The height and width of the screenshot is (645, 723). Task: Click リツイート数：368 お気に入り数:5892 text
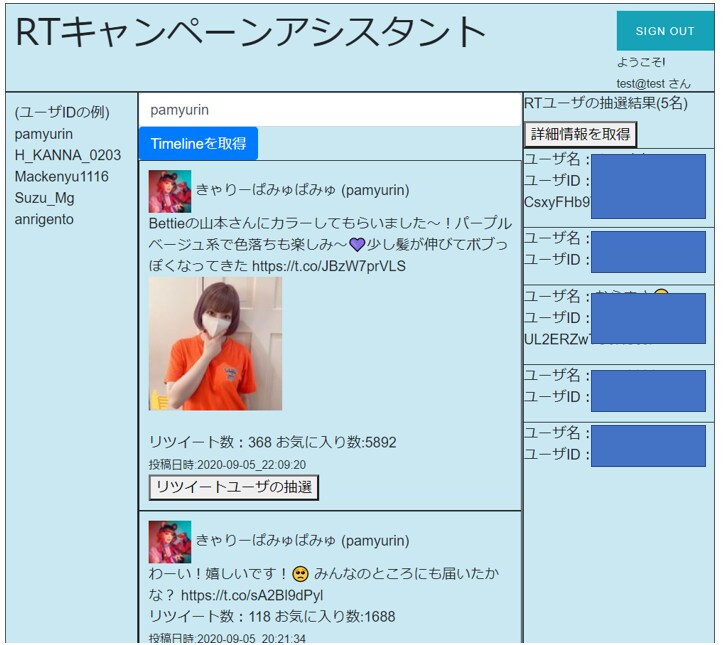pos(273,443)
